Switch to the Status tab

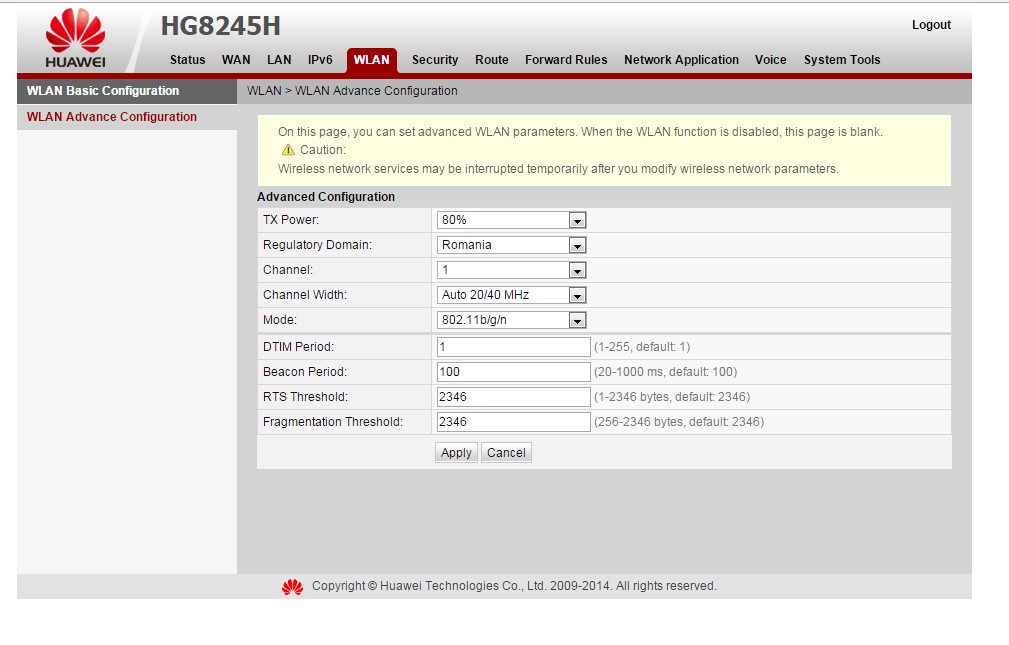click(x=187, y=60)
